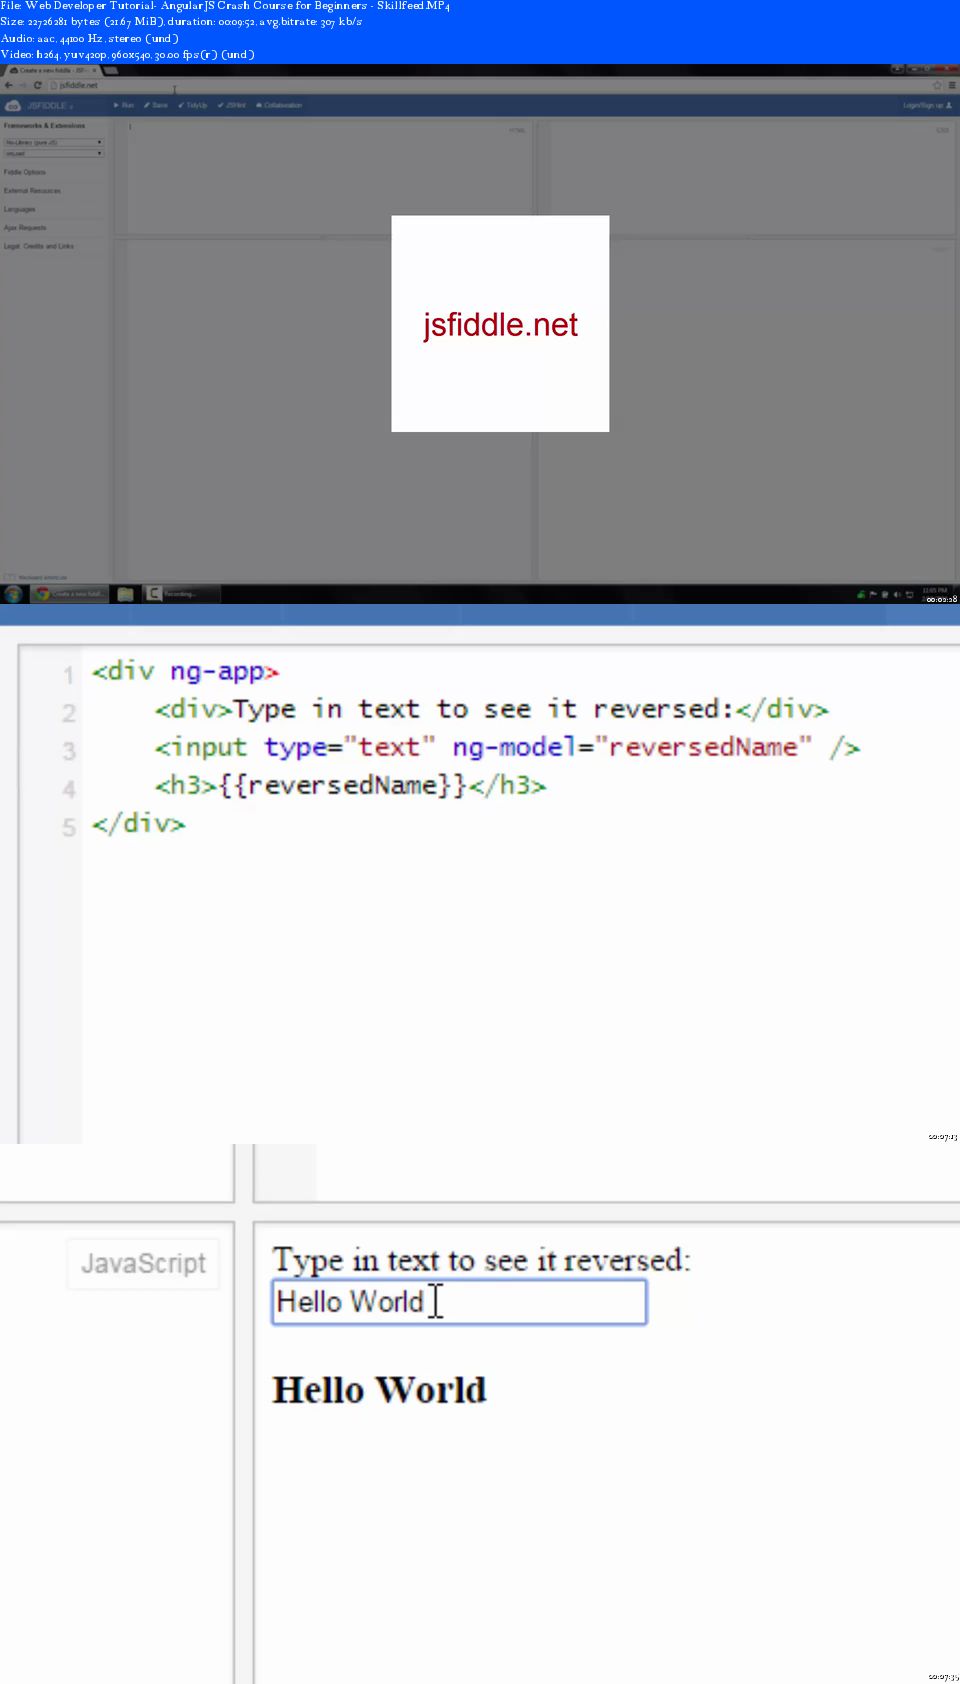960x1684 pixels.
Task: Click the 'Hello World' text input field
Action: pos(459,1302)
